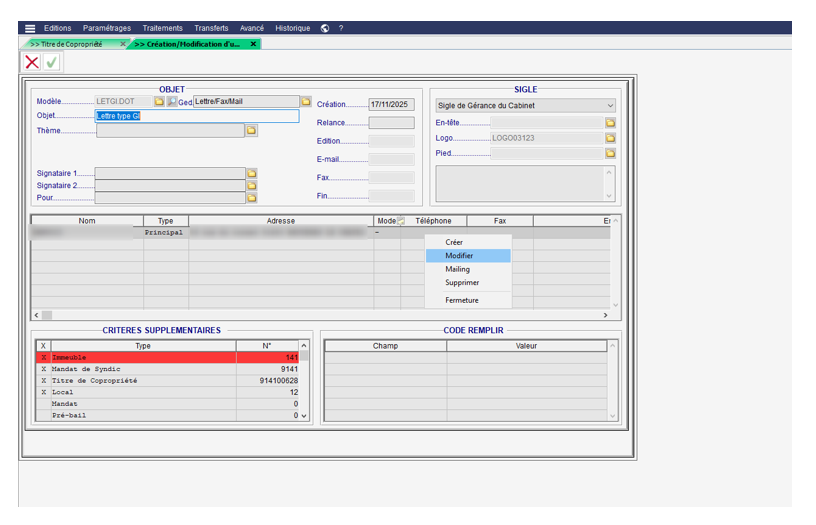Select Supprimer from the context menu
Image resolution: width=816 pixels, height=525 pixels.
[x=462, y=283]
